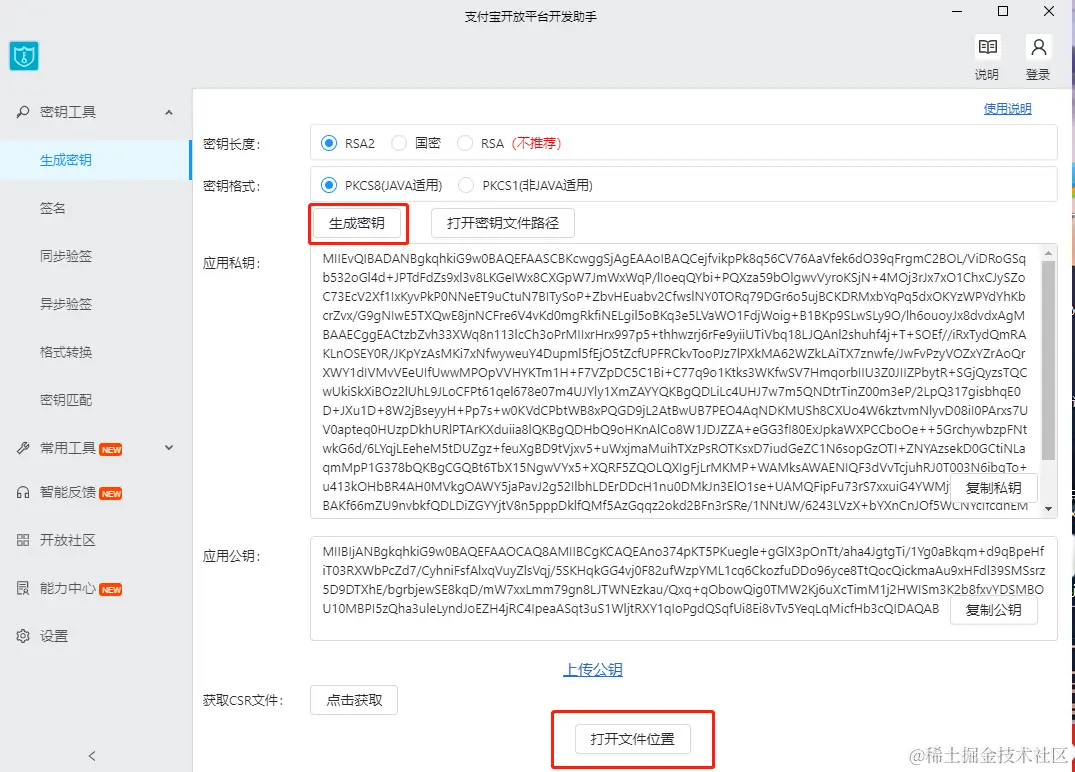
Task: Minimize the 支付宝开放平台开发助手 window
Action: point(957,11)
